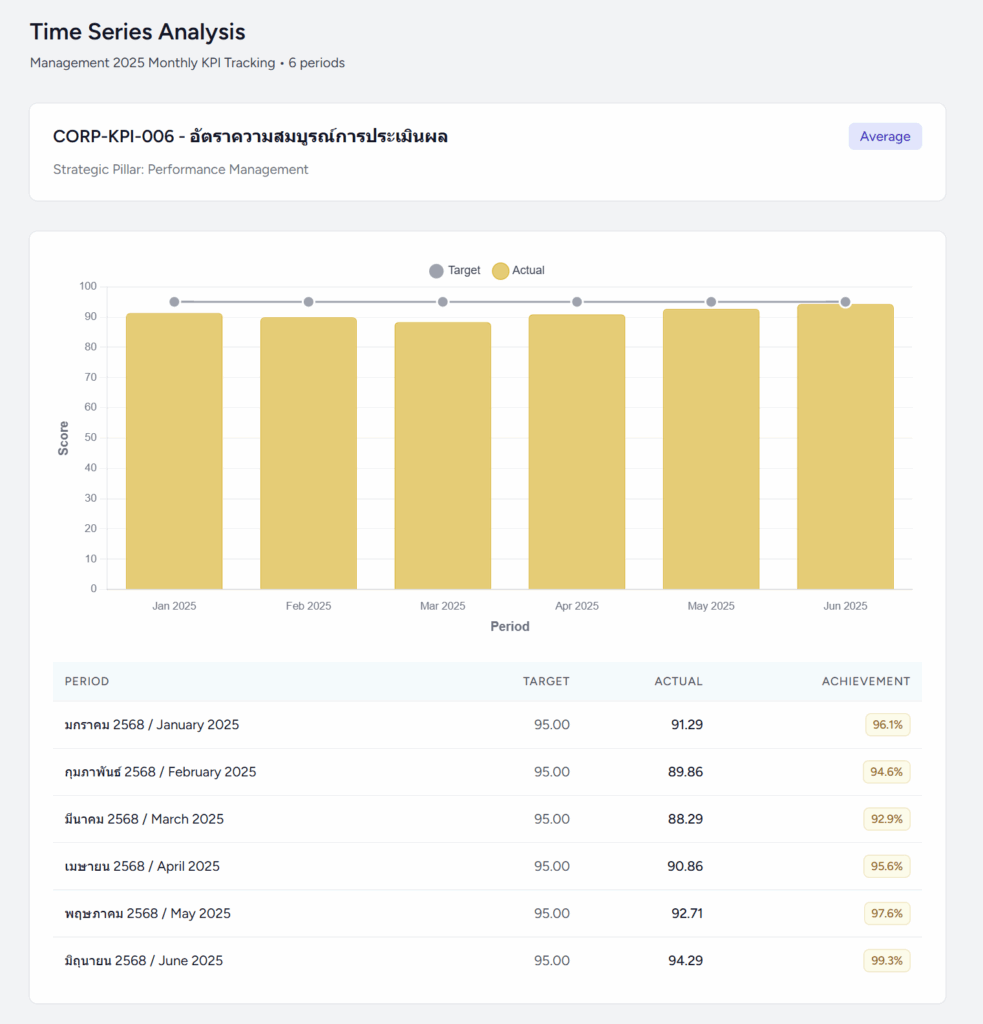This screenshot has height=1024, width=983.
Task: Click the CORP-KPI-006 title heading
Action: click(x=250, y=137)
